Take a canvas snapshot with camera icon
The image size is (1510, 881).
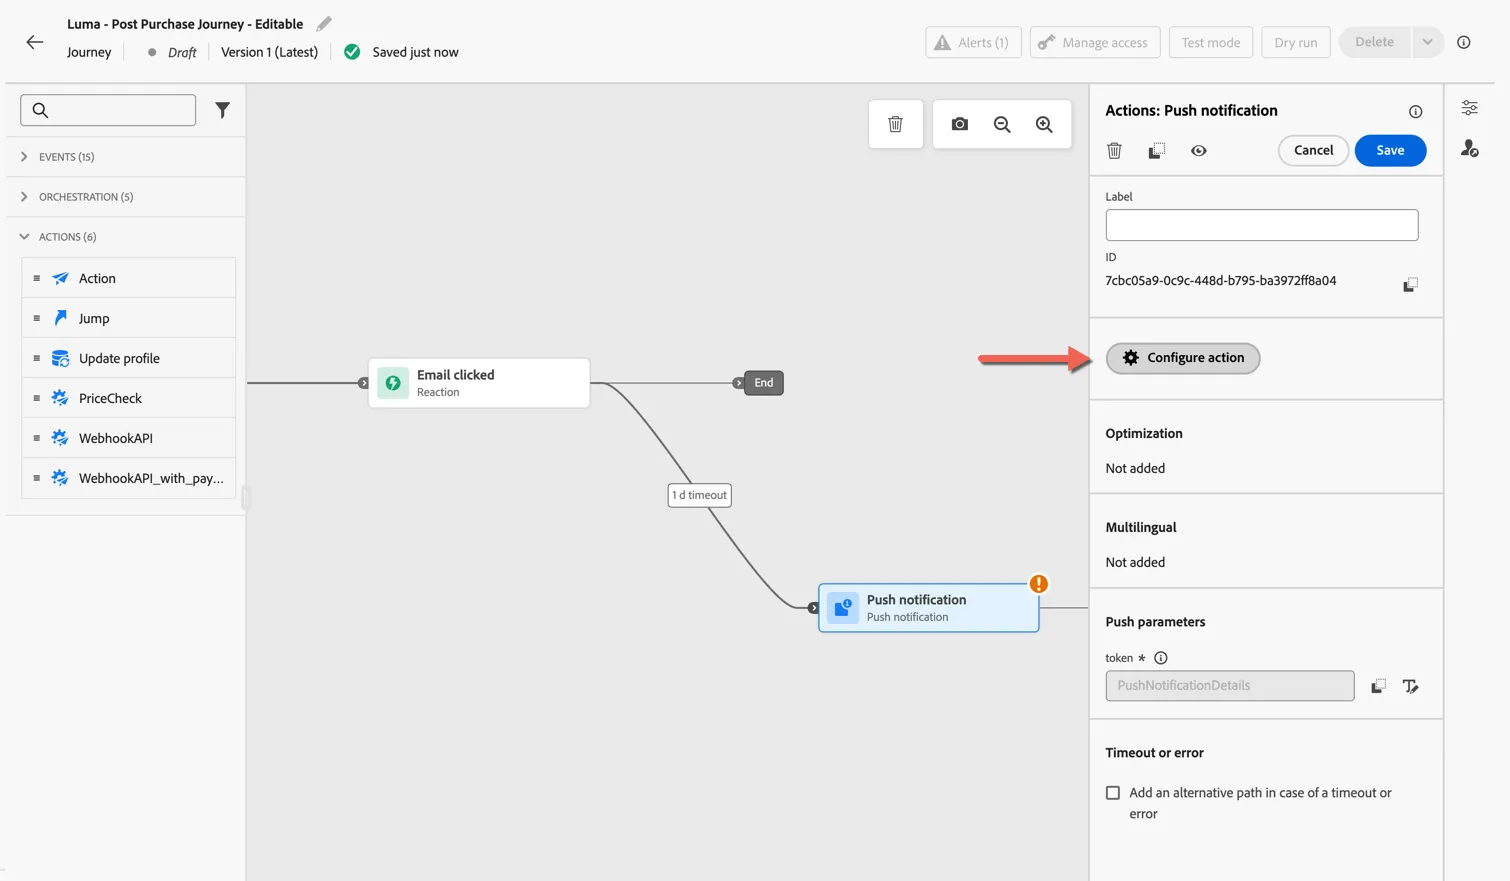click(960, 124)
